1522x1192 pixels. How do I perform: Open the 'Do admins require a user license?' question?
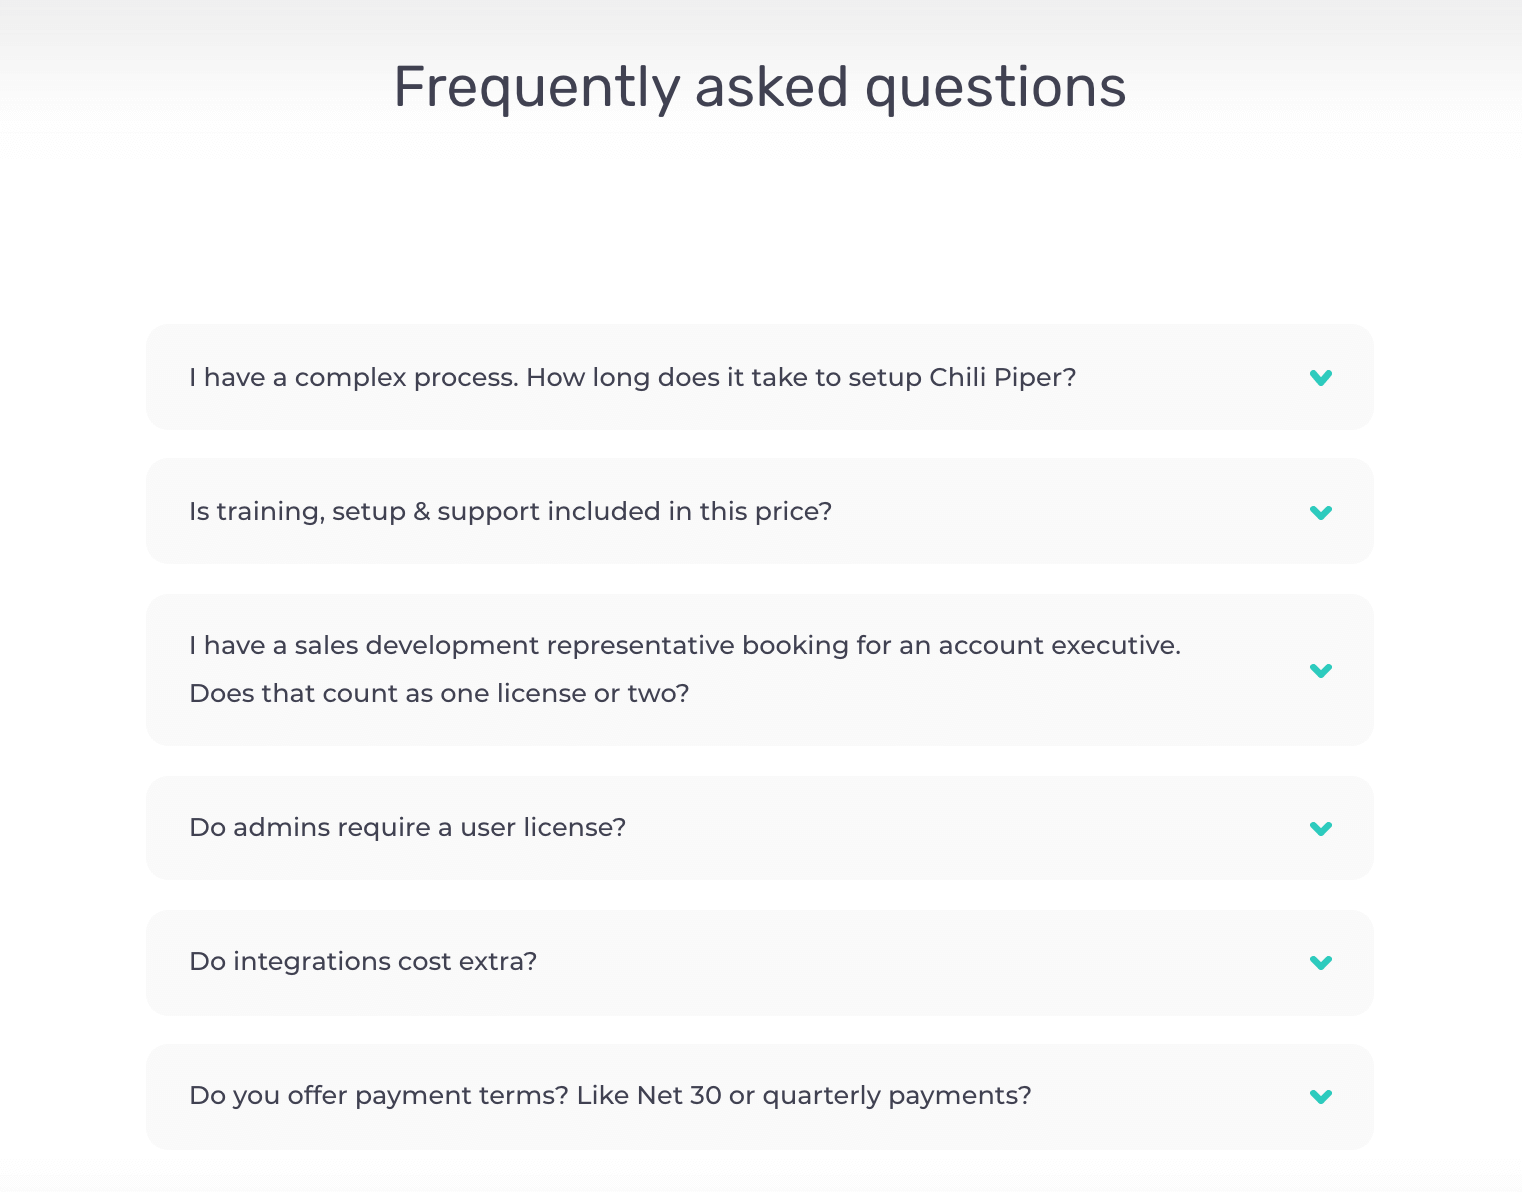point(407,828)
